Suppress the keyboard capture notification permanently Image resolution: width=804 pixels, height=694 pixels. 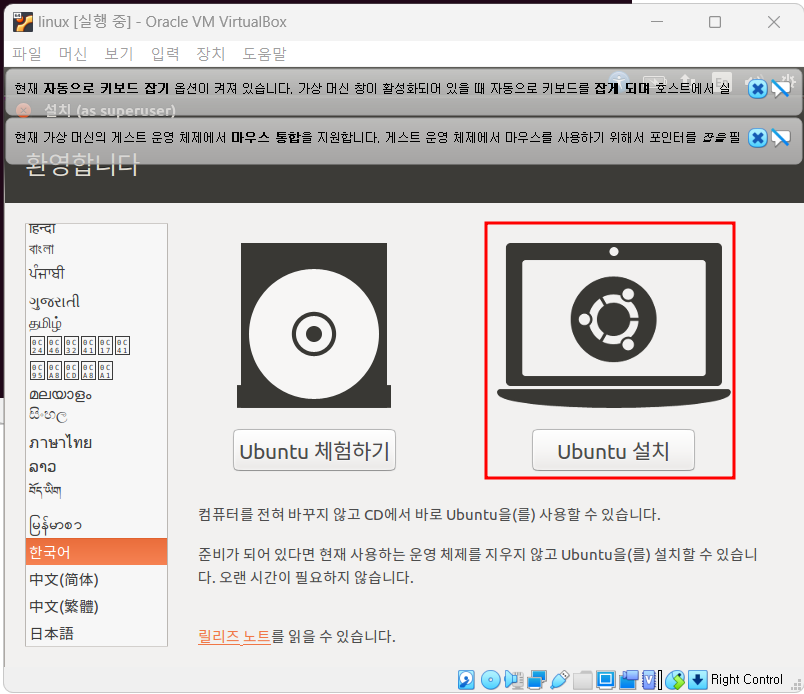[781, 89]
